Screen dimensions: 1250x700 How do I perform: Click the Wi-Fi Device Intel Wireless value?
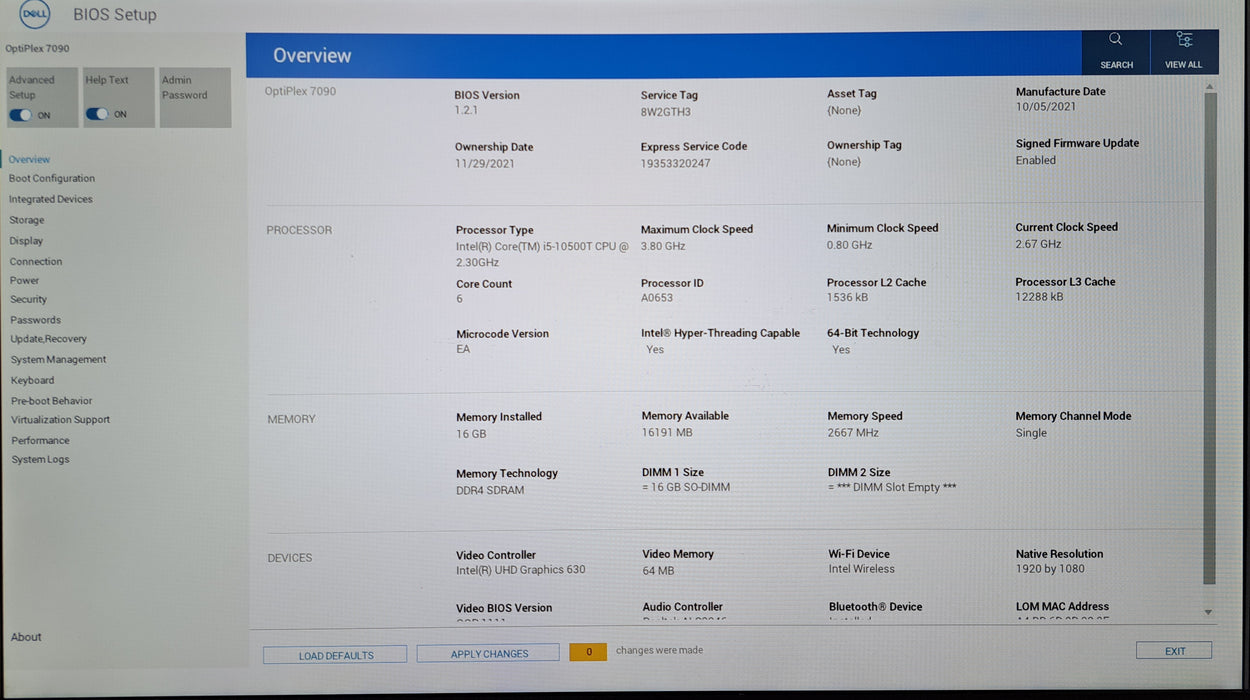[x=862, y=569]
